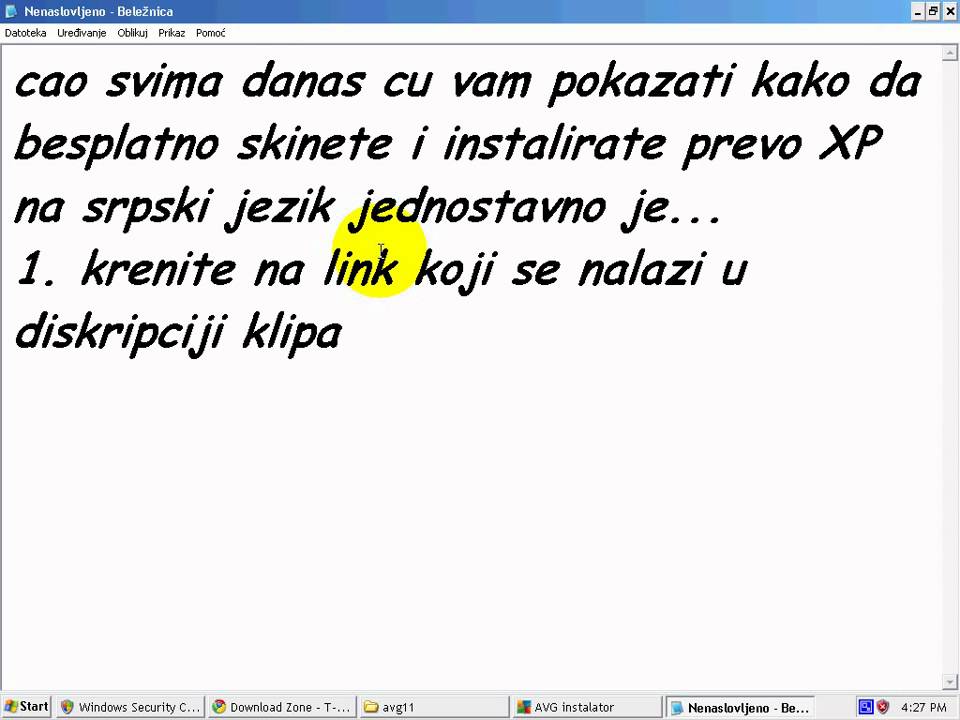Click the word 'instalirate' in the text
The width and height of the screenshot is (960, 720).
coord(555,146)
